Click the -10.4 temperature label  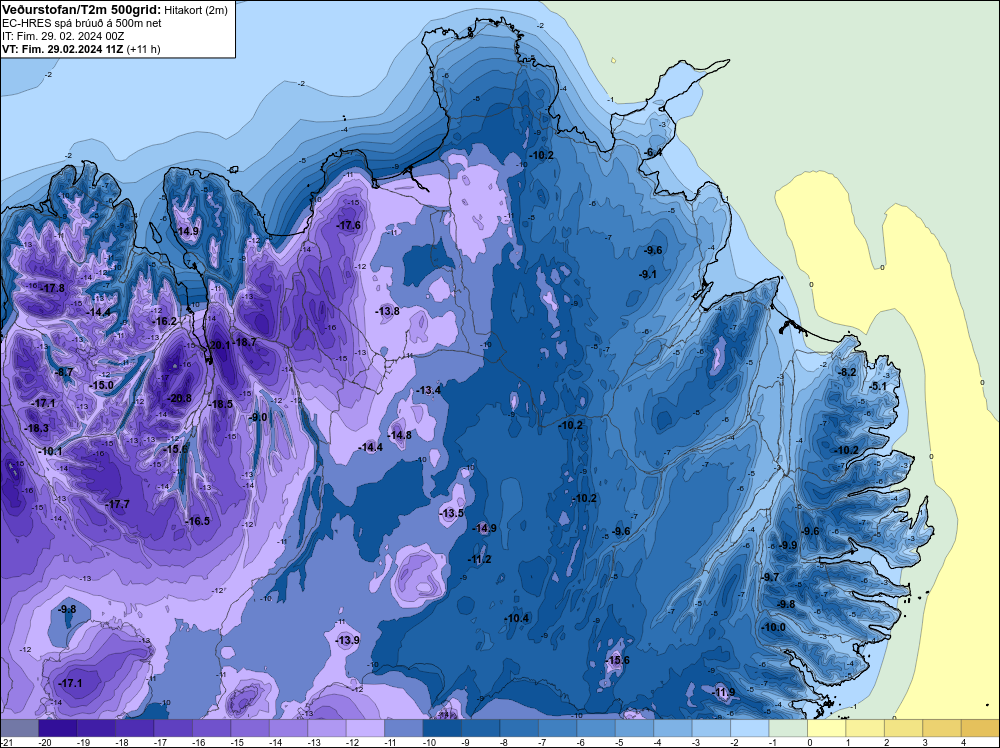click(517, 619)
